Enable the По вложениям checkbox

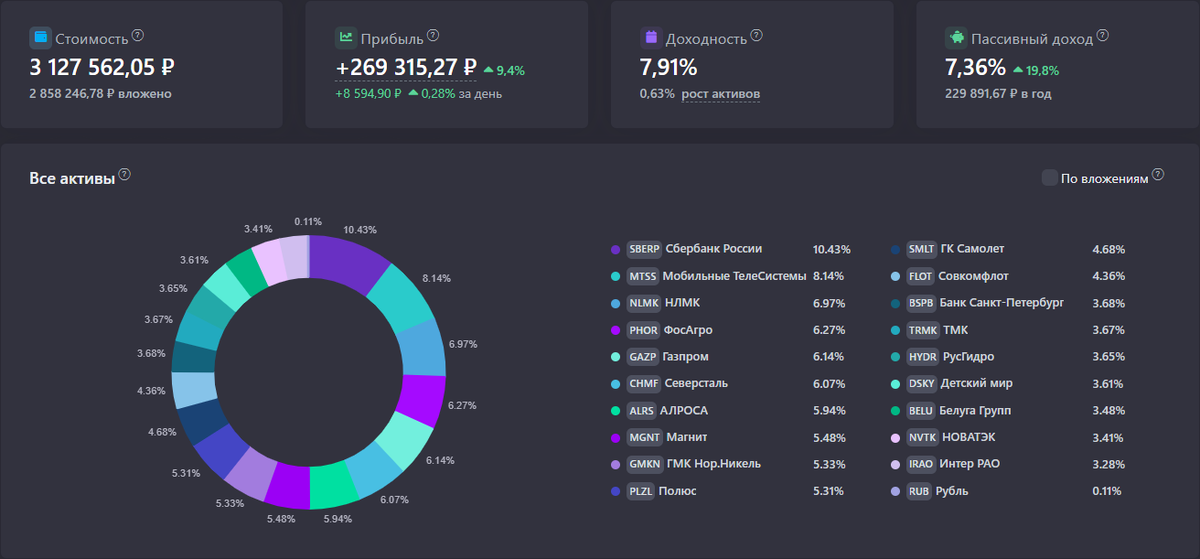tap(1049, 178)
